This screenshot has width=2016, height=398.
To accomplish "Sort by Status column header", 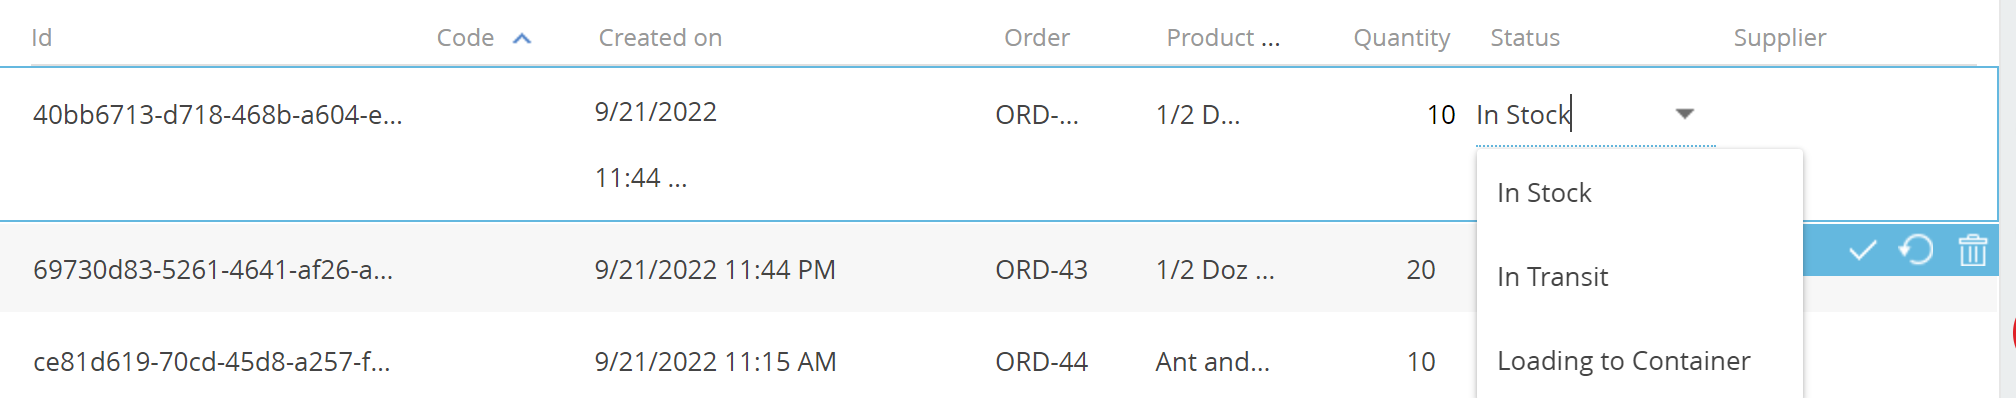I will (x=1524, y=38).
